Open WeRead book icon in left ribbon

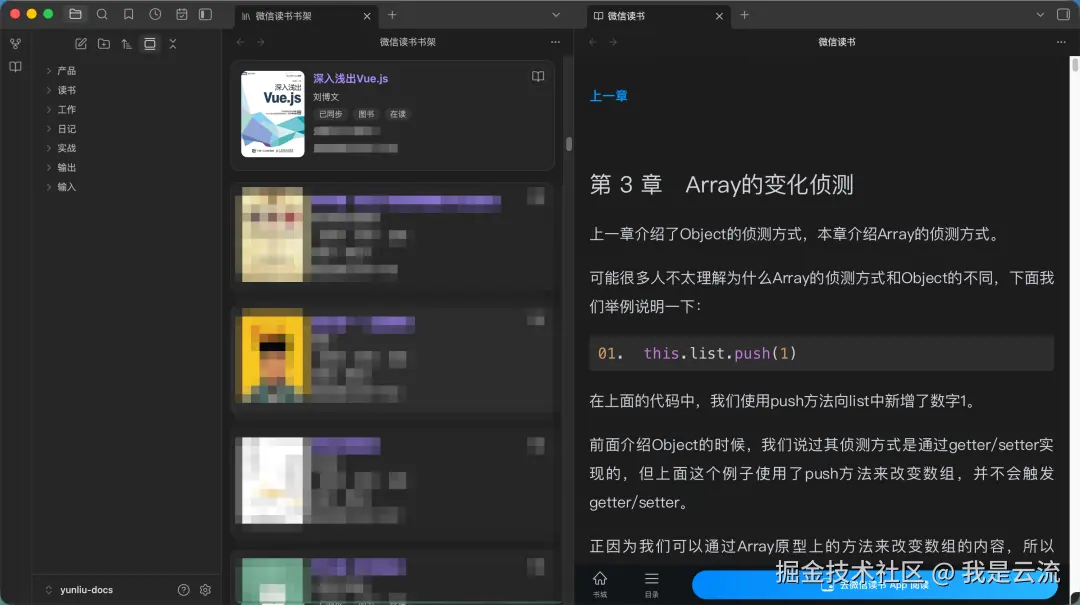coord(15,67)
